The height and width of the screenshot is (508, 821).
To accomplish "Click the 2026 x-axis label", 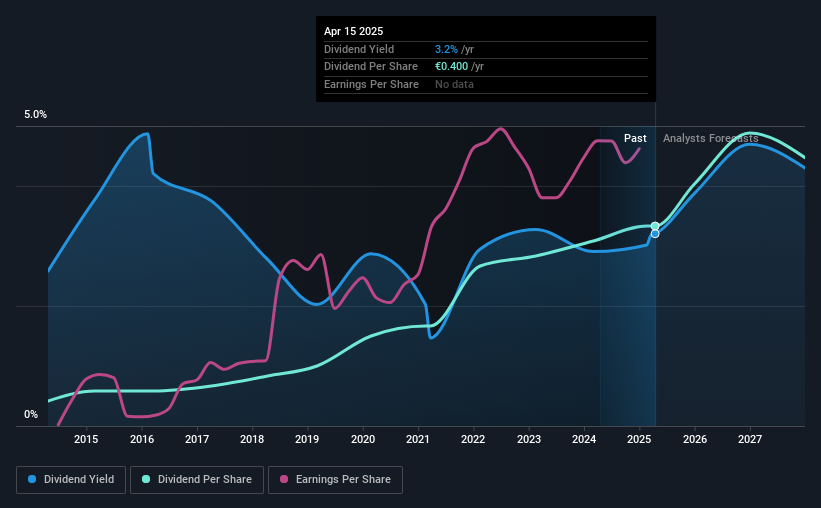I will [x=695, y=439].
